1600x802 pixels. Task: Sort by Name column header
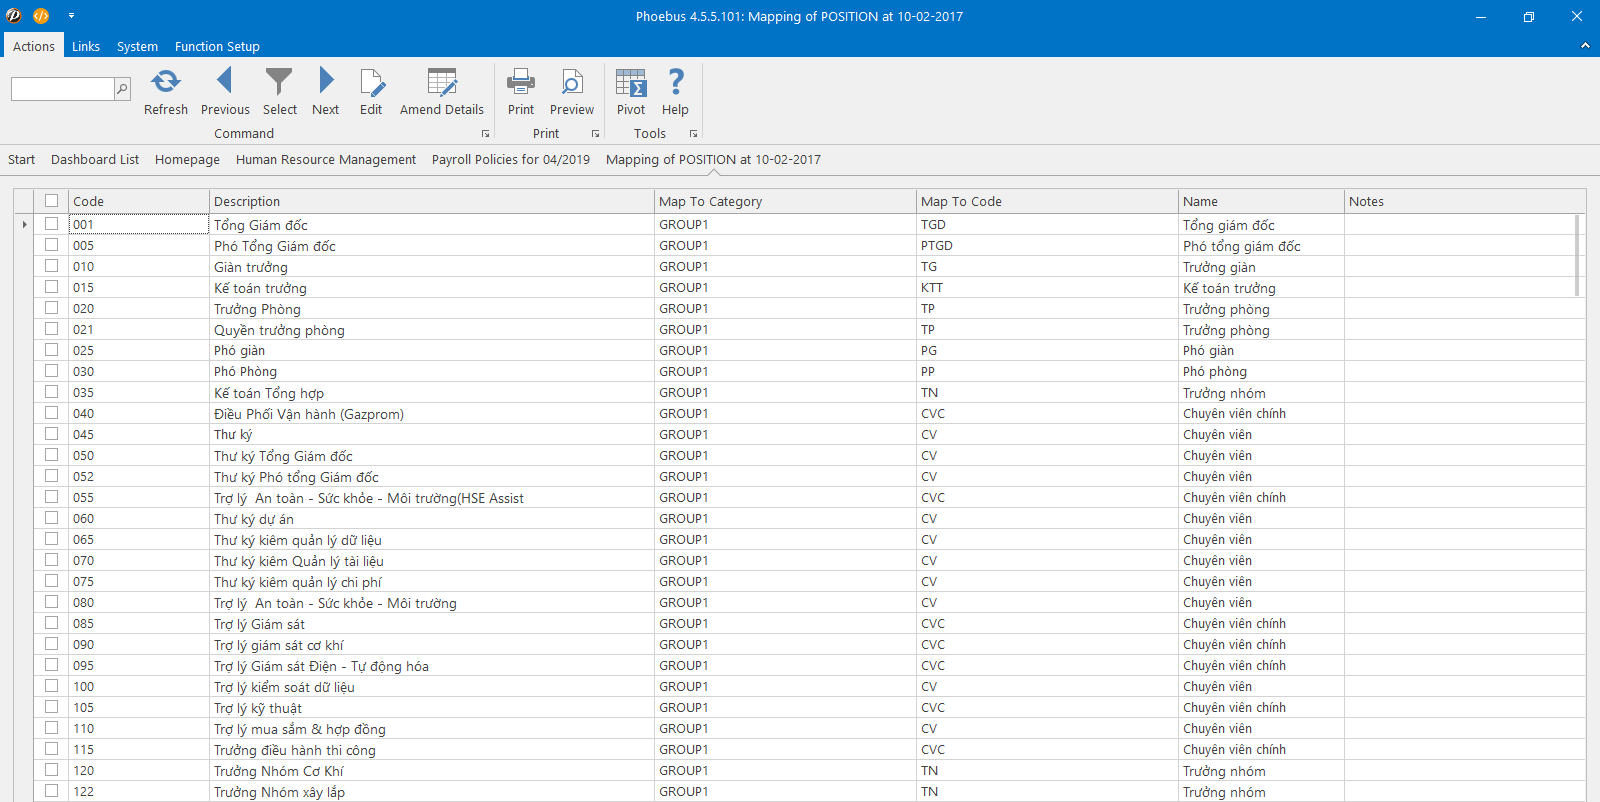(x=1261, y=201)
